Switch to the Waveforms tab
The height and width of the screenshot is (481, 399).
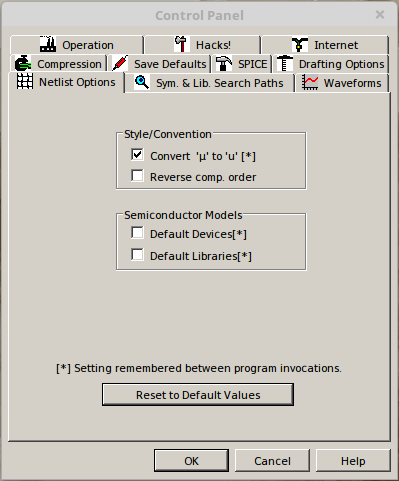coord(342,83)
